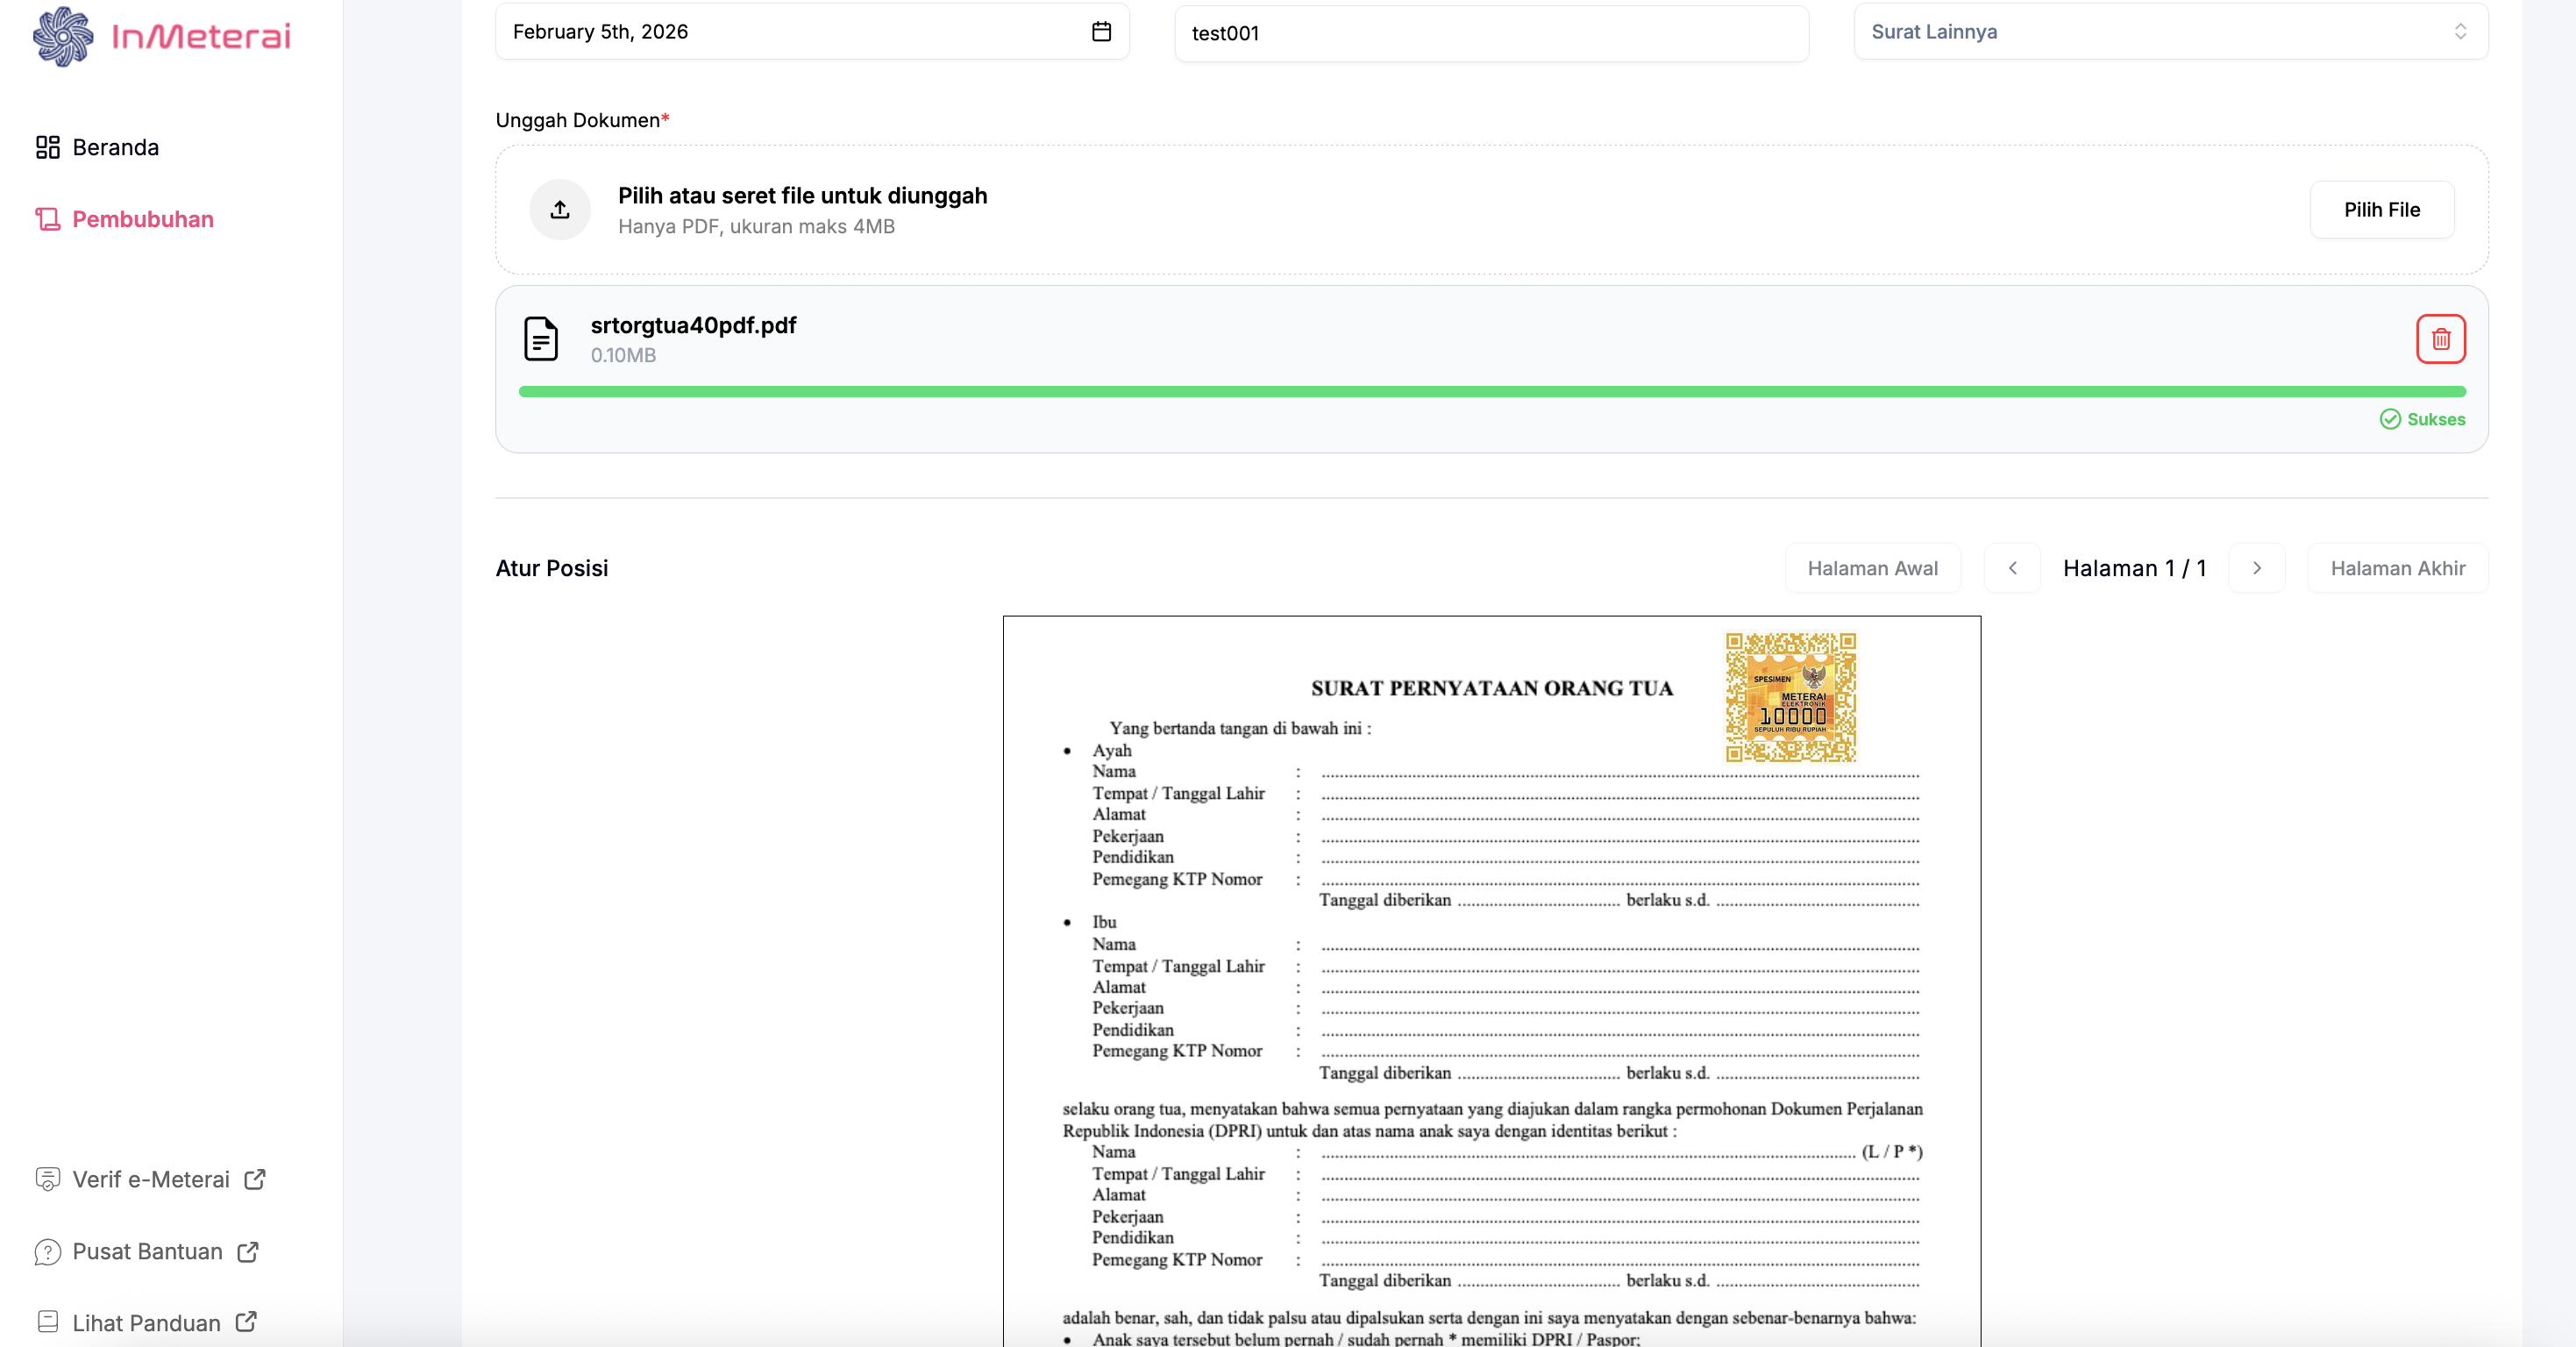The image size is (2576, 1347).
Task: Click external link icon beside Lihat Panduan
Action: (246, 1323)
